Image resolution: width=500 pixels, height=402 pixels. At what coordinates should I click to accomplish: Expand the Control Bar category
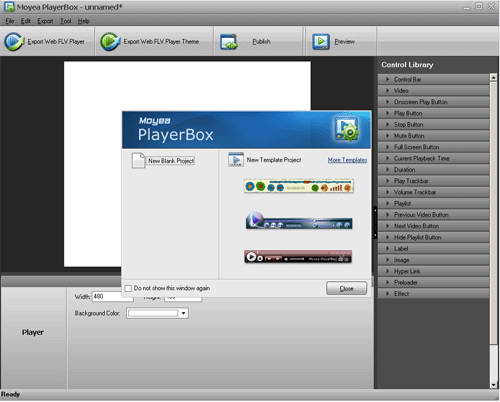click(x=433, y=79)
